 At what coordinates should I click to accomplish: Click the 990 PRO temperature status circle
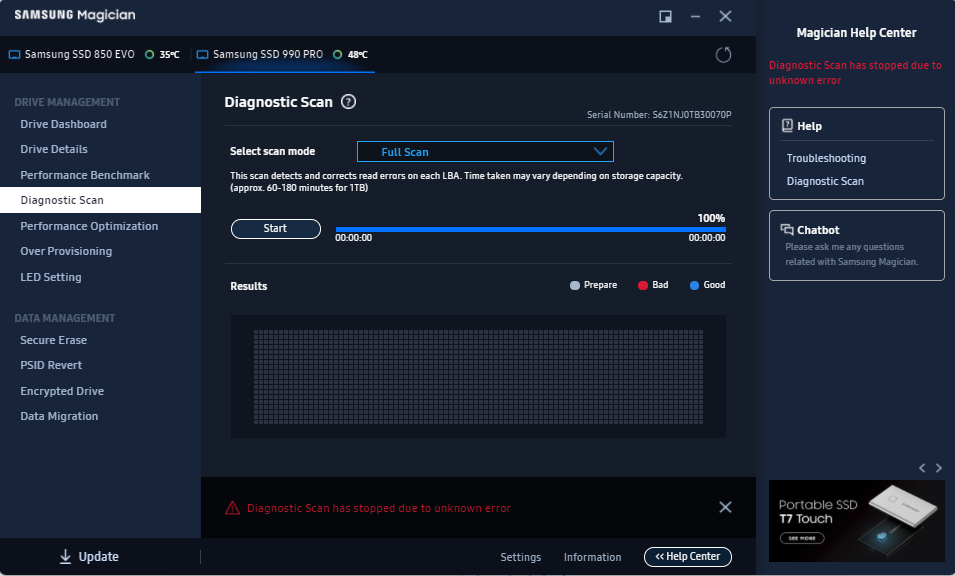click(x=337, y=55)
